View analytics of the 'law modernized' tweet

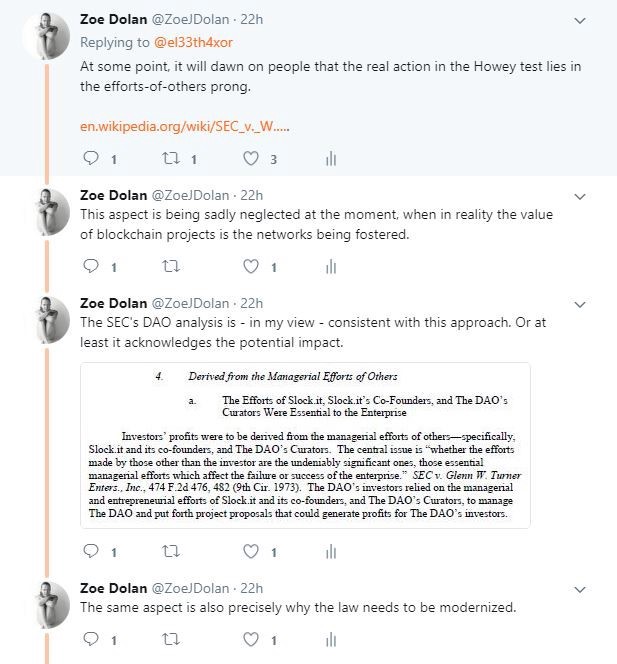click(331, 638)
